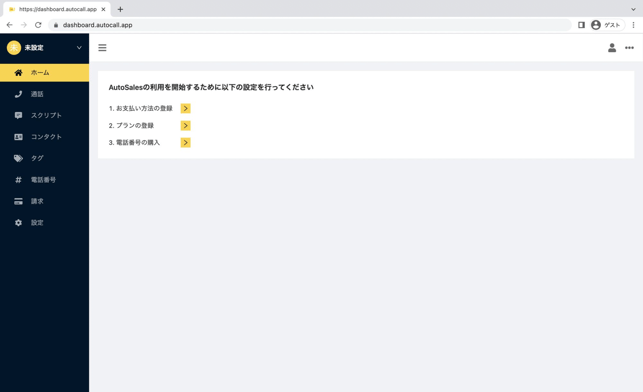Viewport: 643px width, 392px height.
Task: Click the script speech bubble icon
Action: tap(18, 116)
